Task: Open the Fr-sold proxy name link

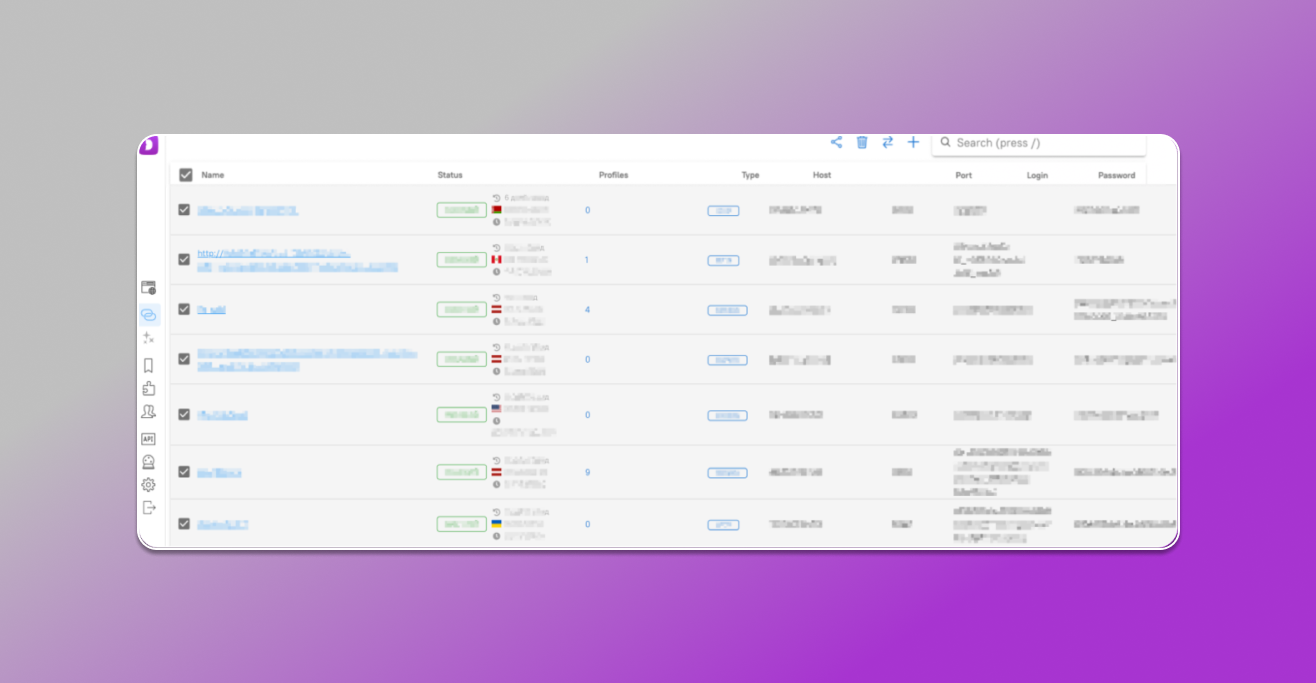Action: click(x=212, y=310)
